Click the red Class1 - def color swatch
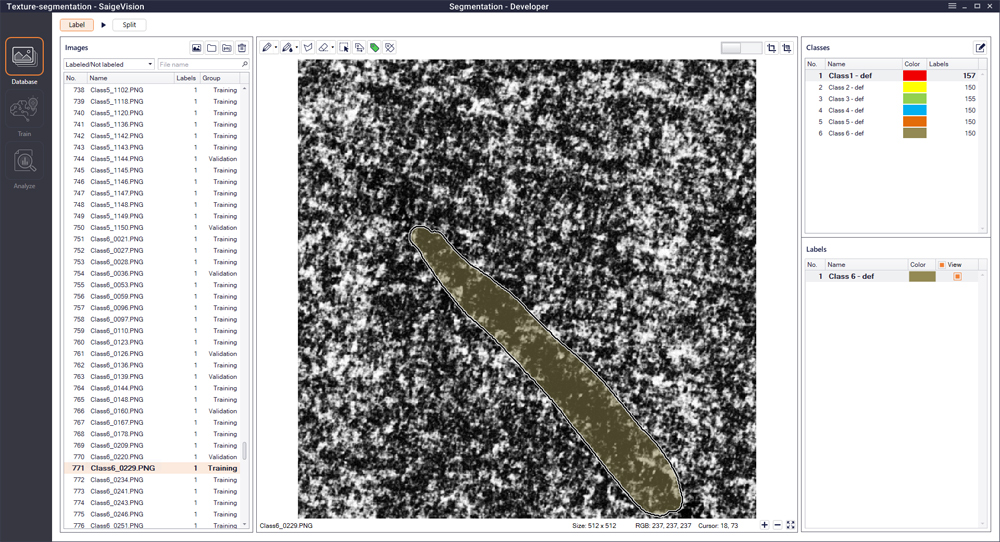1000x542 pixels. click(x=915, y=75)
